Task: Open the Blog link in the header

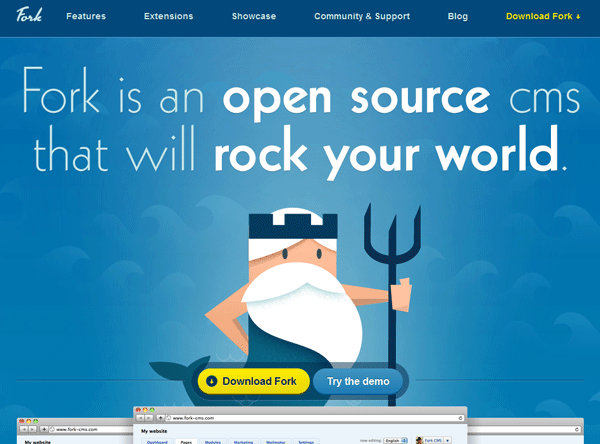Action: coord(458,17)
